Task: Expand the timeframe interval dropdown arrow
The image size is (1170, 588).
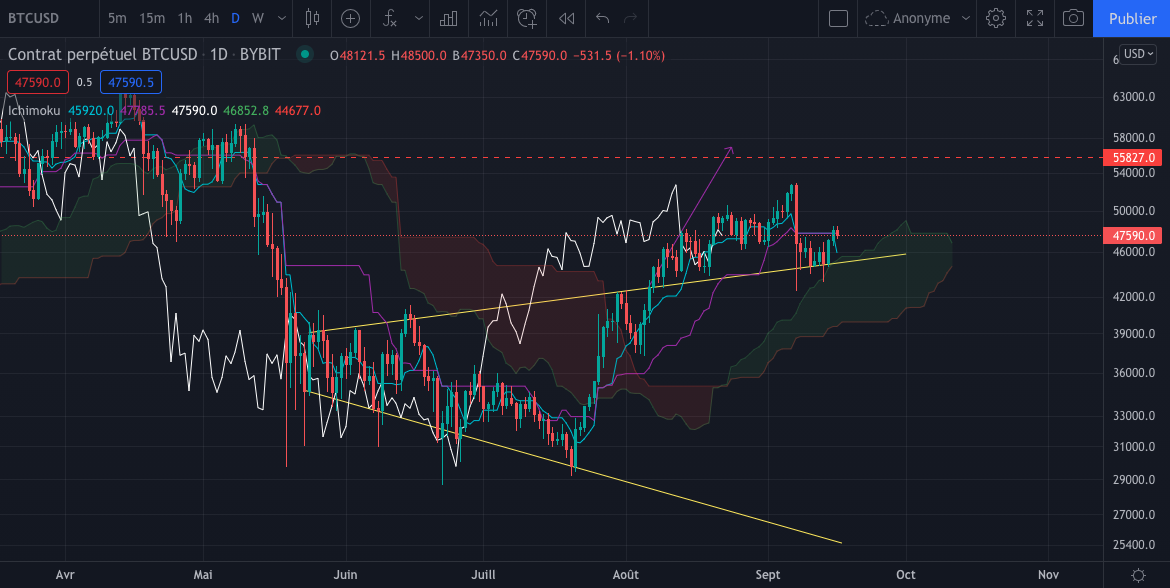Action: [281, 18]
